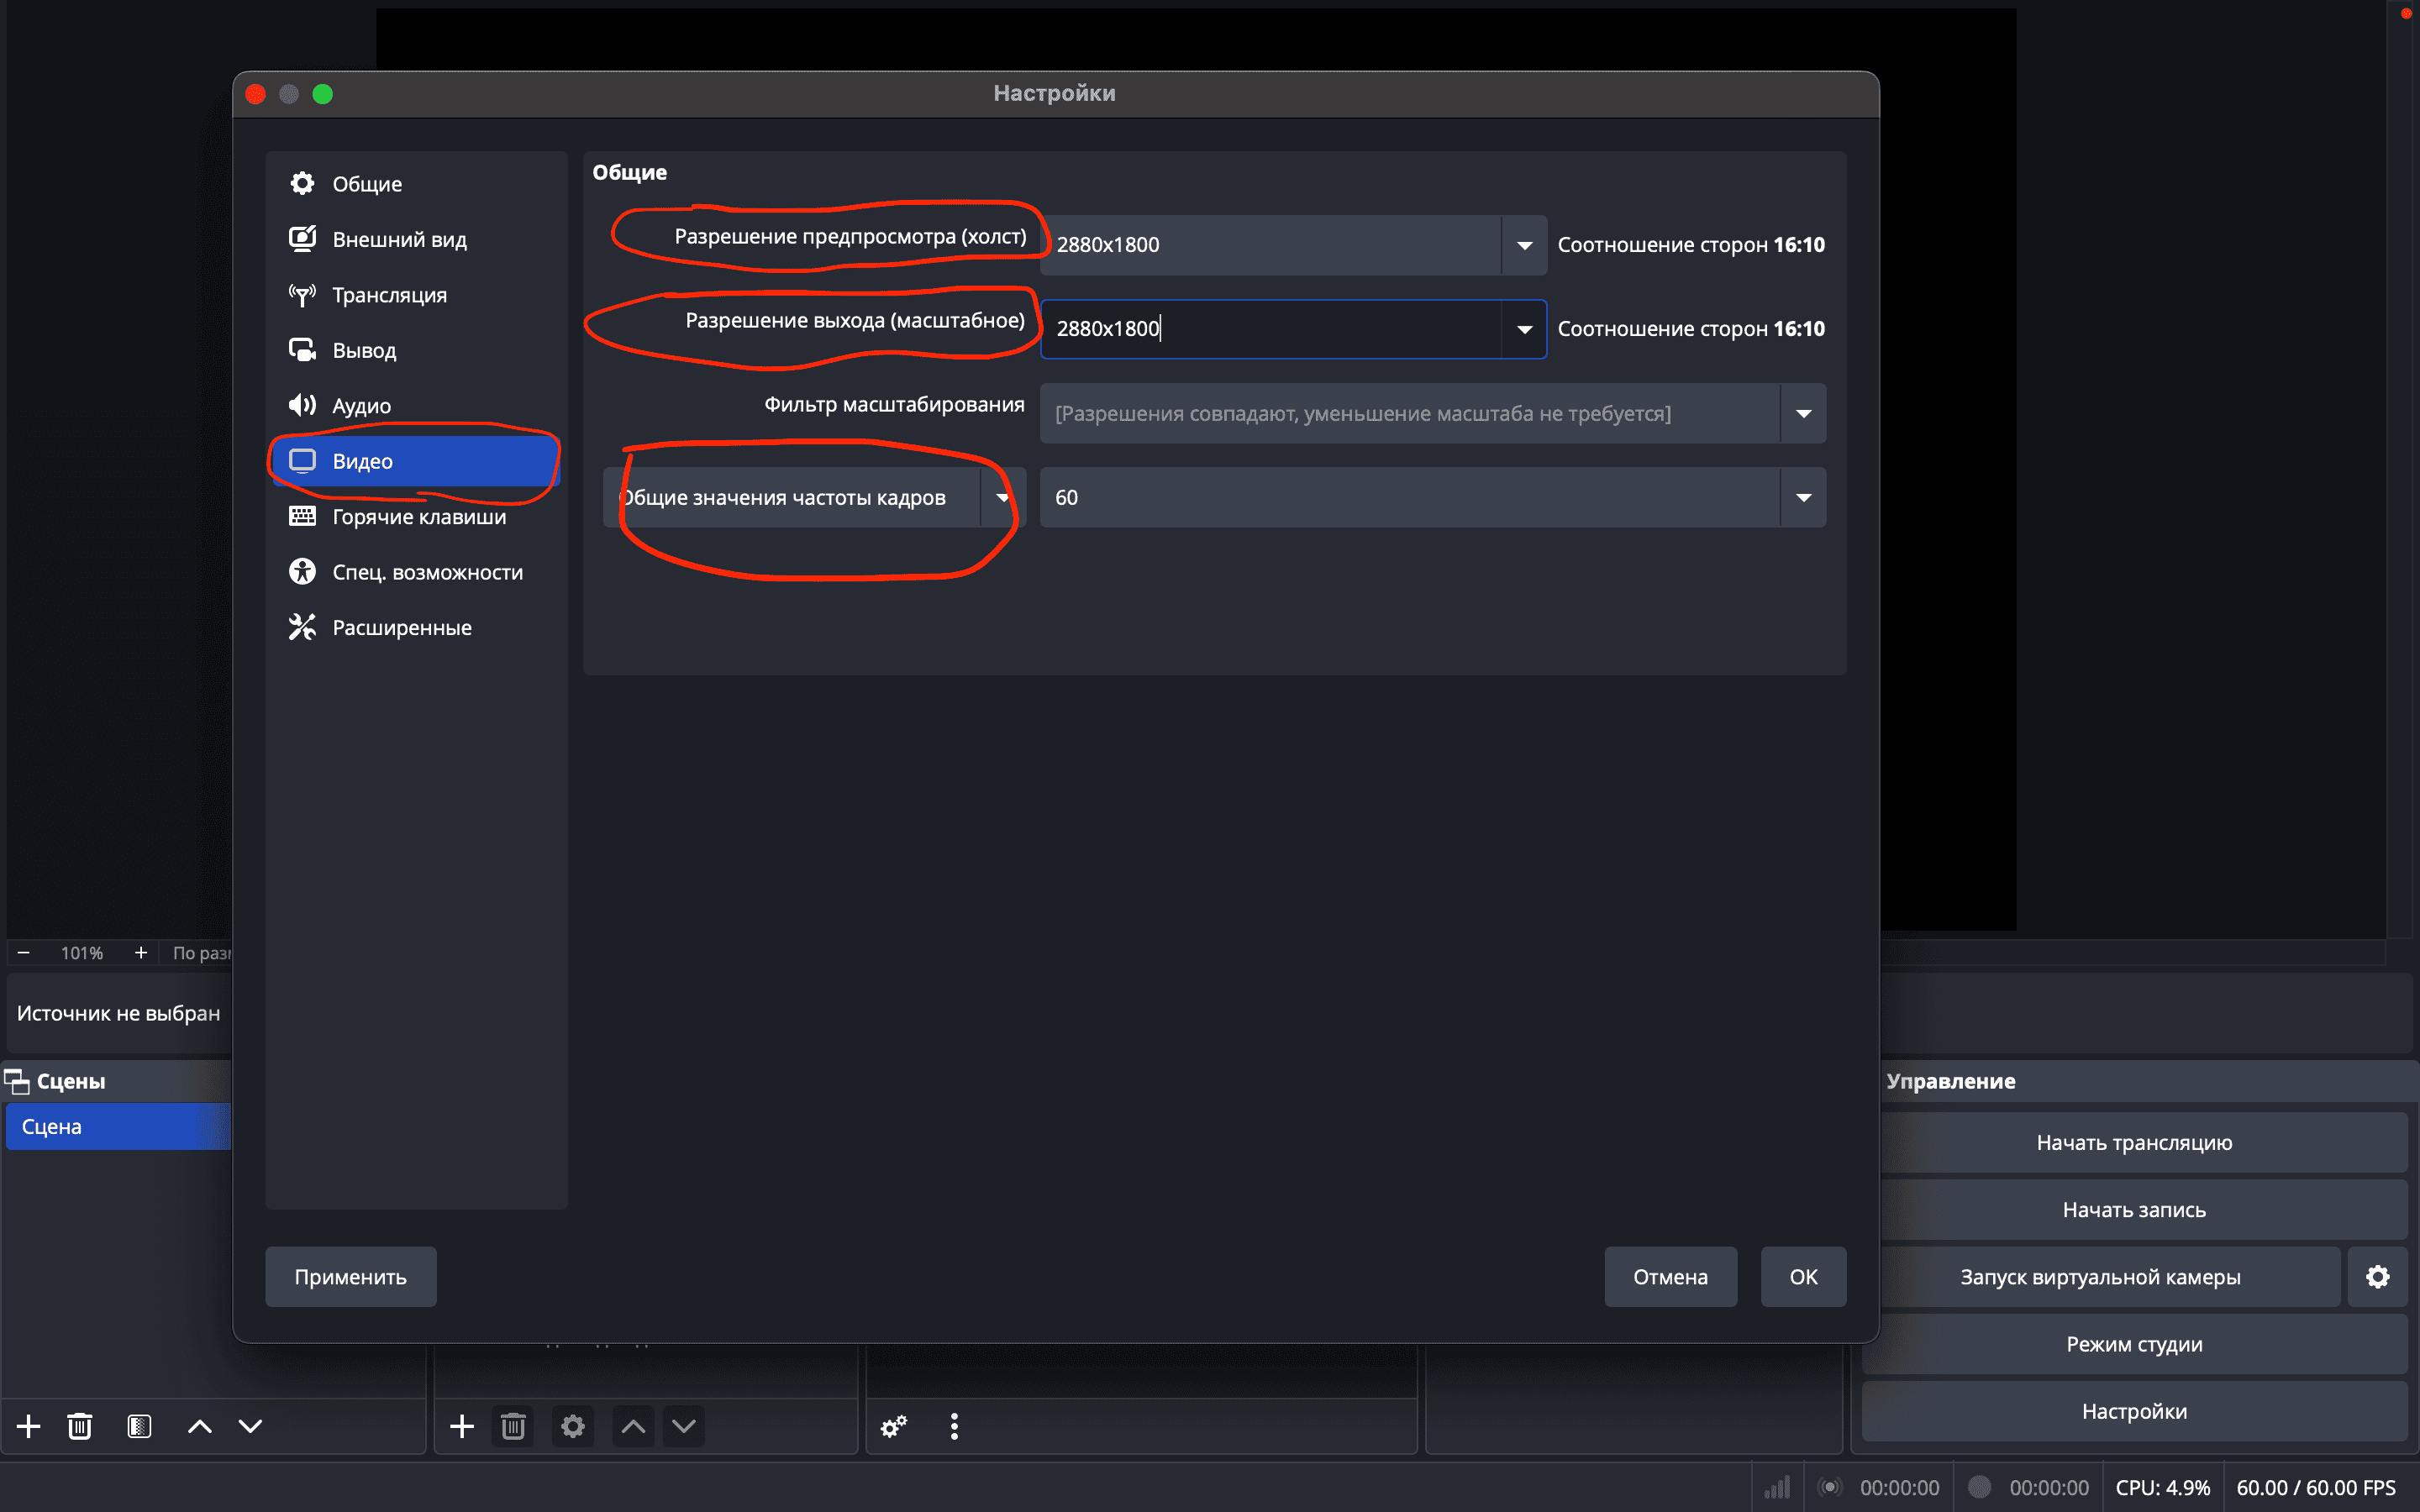The width and height of the screenshot is (2420, 1512).
Task: Remove source with trash icon
Action: [513, 1426]
